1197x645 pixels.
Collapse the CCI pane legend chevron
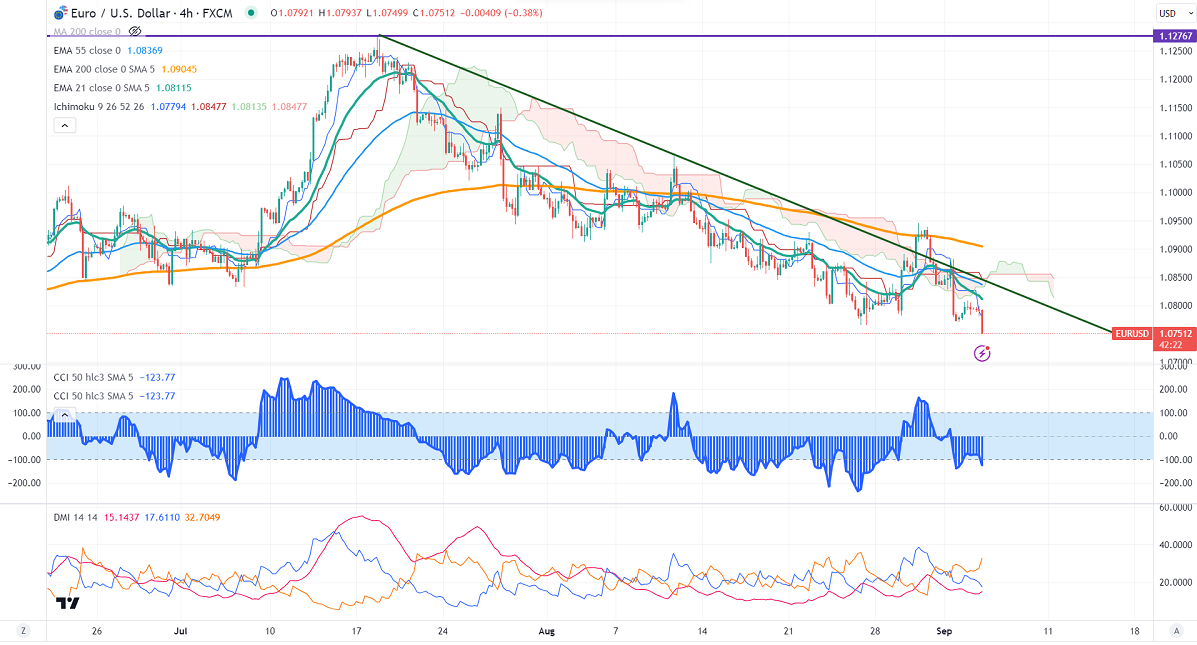click(x=65, y=415)
